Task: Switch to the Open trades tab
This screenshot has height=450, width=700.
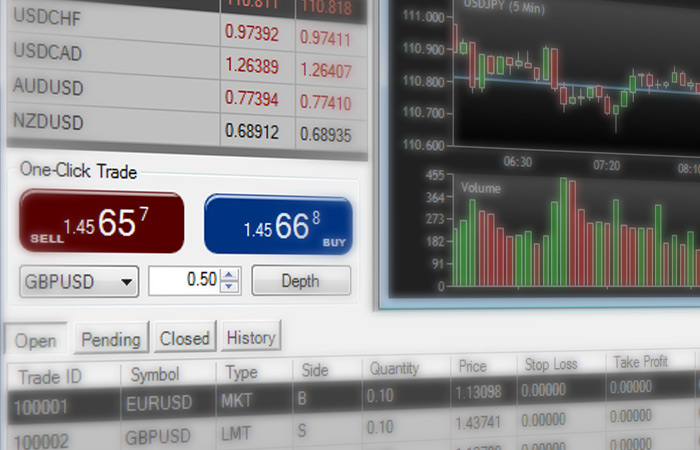Action: (x=36, y=340)
